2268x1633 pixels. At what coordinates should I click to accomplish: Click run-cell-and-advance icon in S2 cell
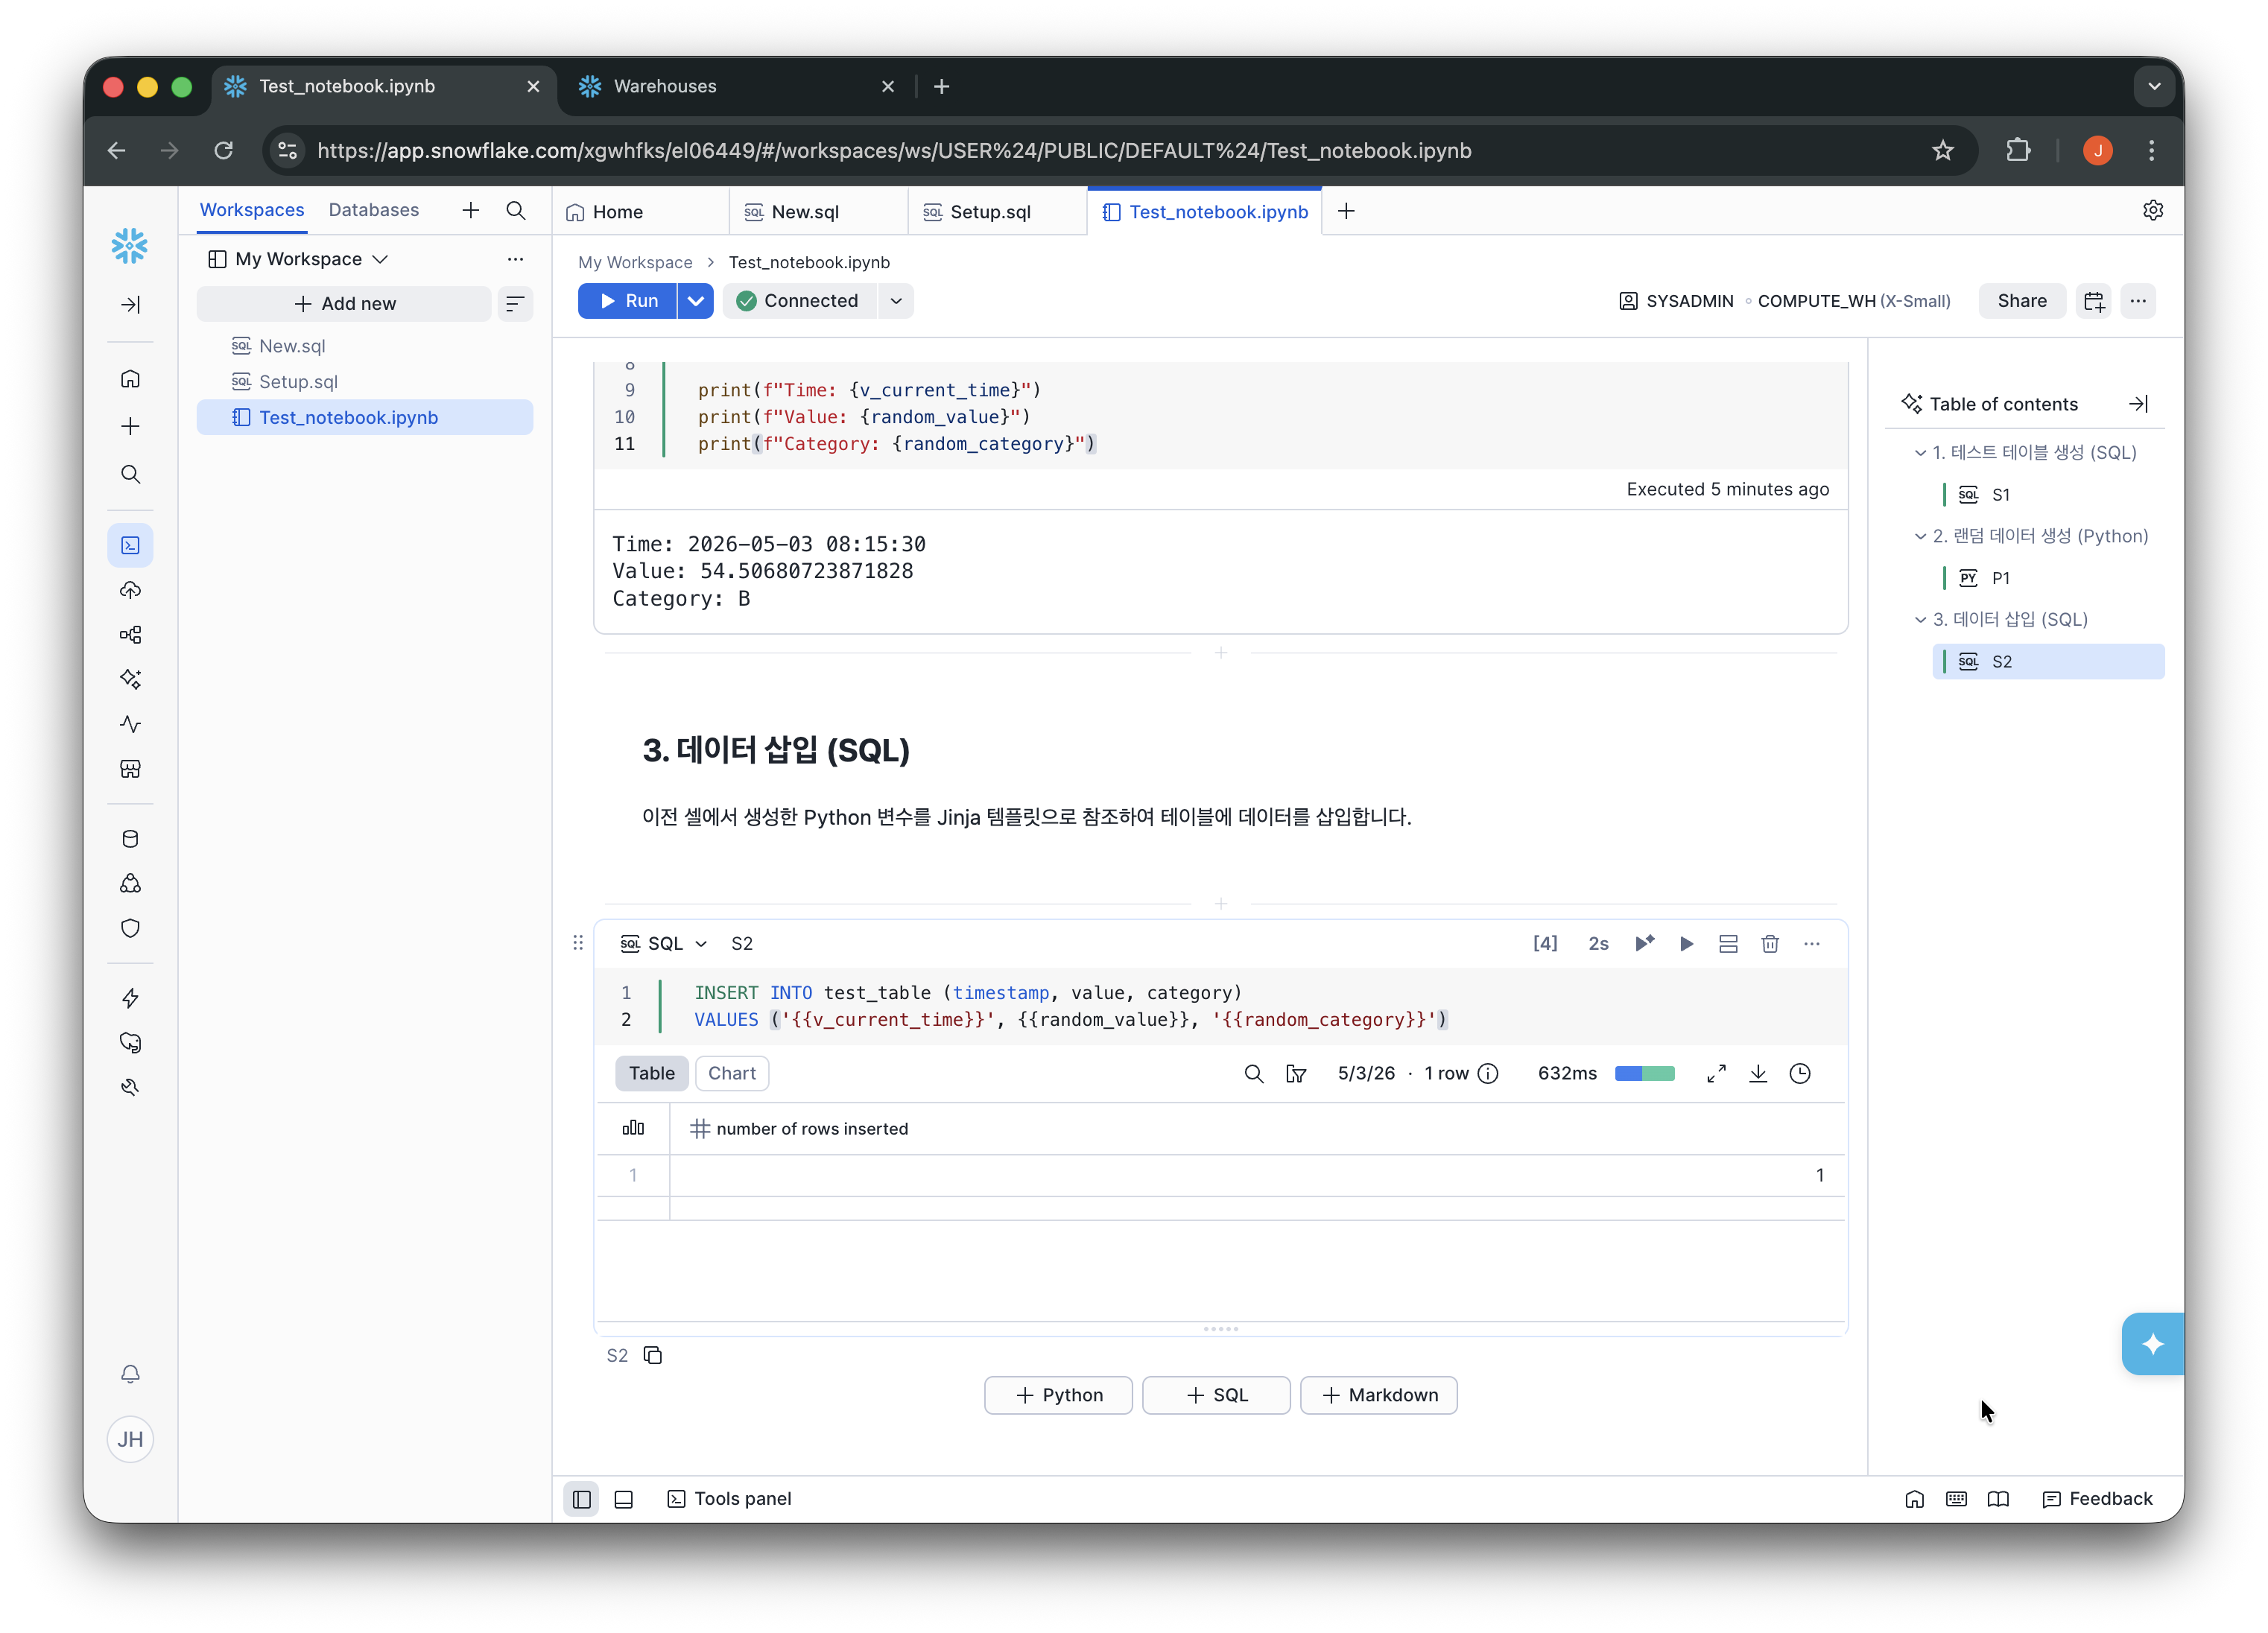click(x=1644, y=943)
